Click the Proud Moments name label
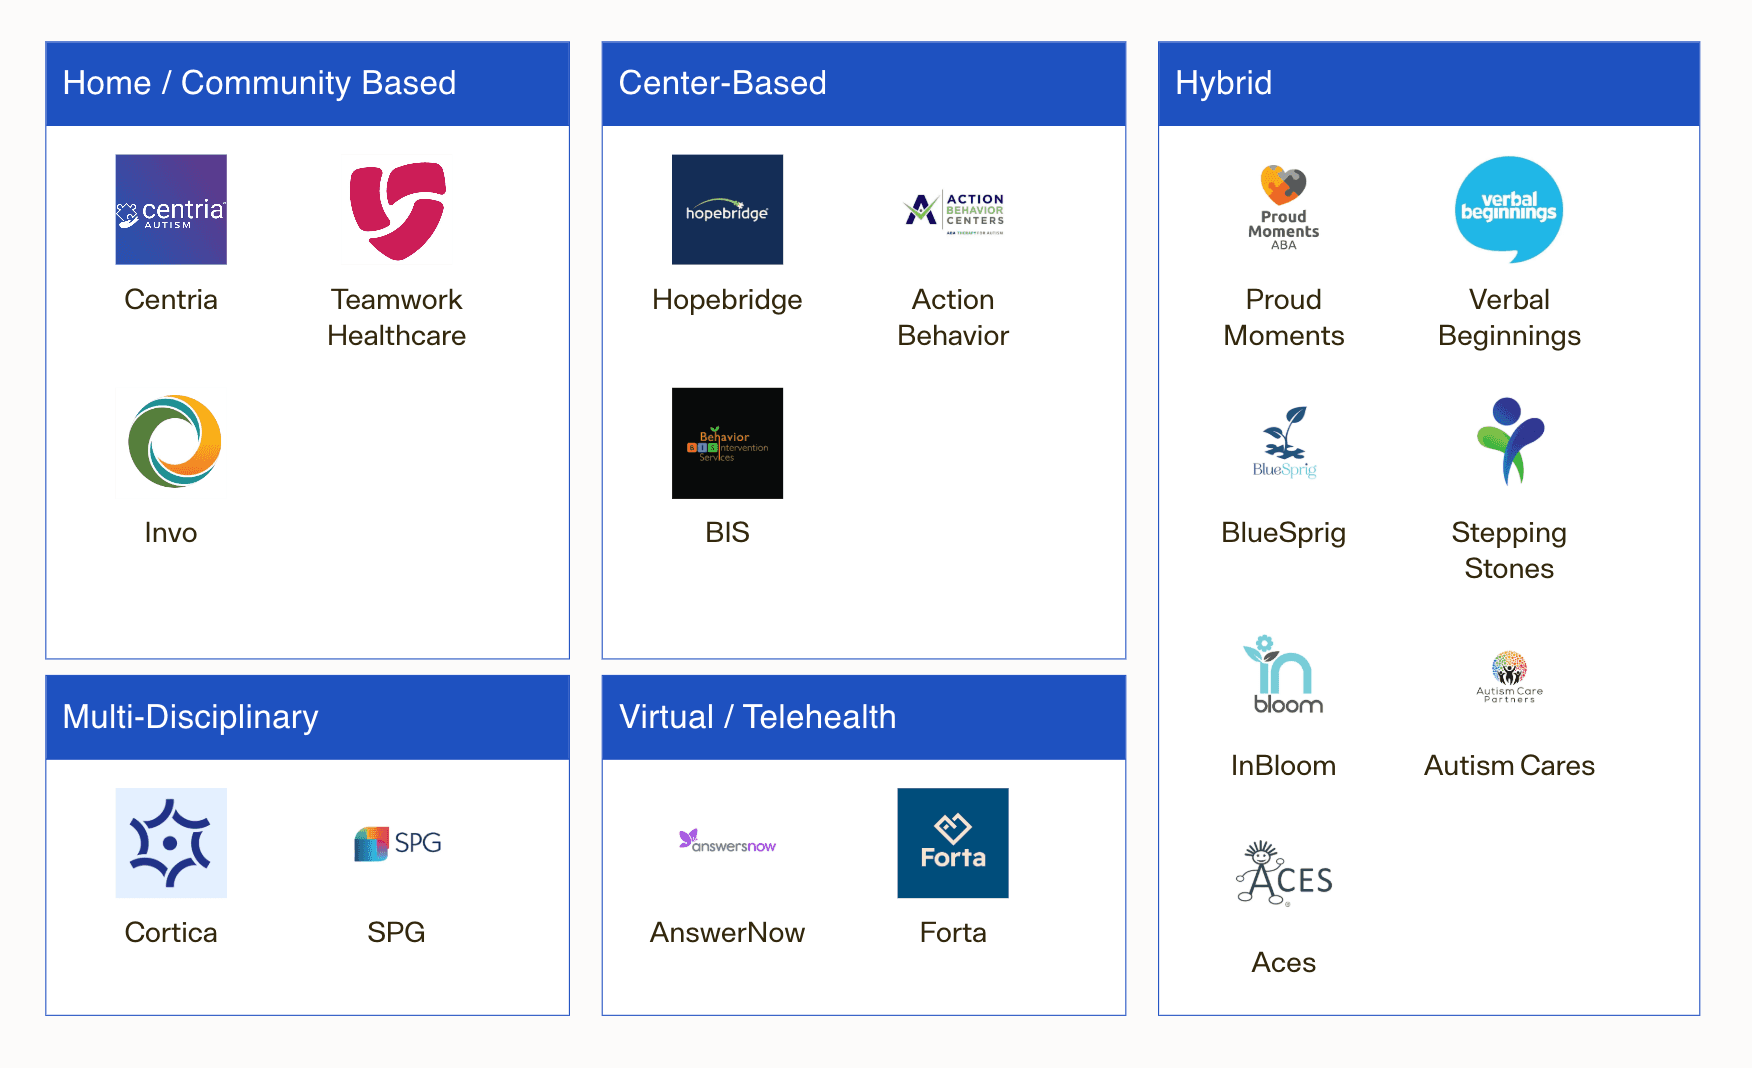The image size is (1752, 1068). 1284,317
